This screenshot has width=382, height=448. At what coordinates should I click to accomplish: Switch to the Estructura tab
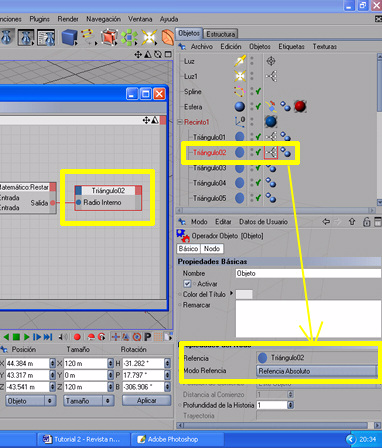[x=220, y=34]
